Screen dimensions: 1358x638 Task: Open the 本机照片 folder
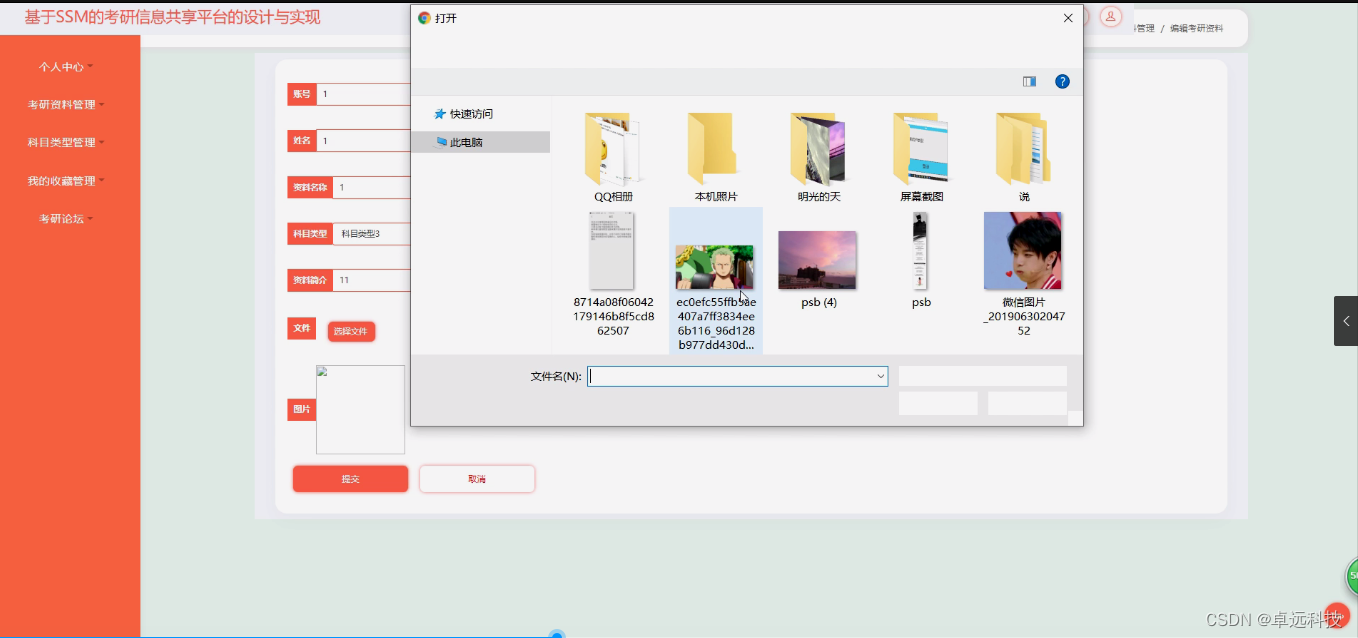(714, 150)
